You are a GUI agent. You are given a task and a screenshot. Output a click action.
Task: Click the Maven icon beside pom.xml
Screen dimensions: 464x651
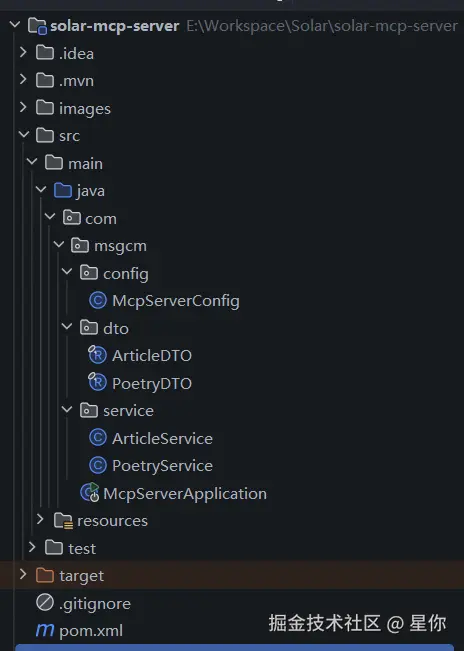coord(45,630)
